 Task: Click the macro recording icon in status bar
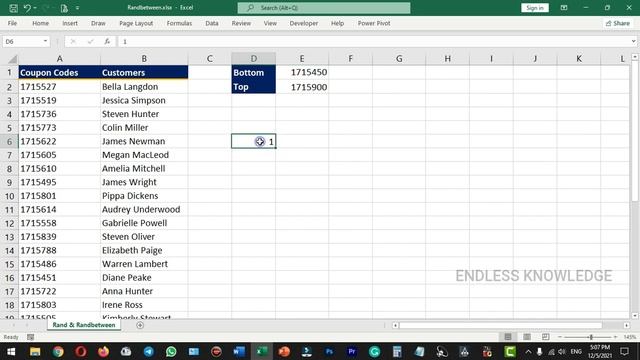pyautogui.click(x=31, y=337)
